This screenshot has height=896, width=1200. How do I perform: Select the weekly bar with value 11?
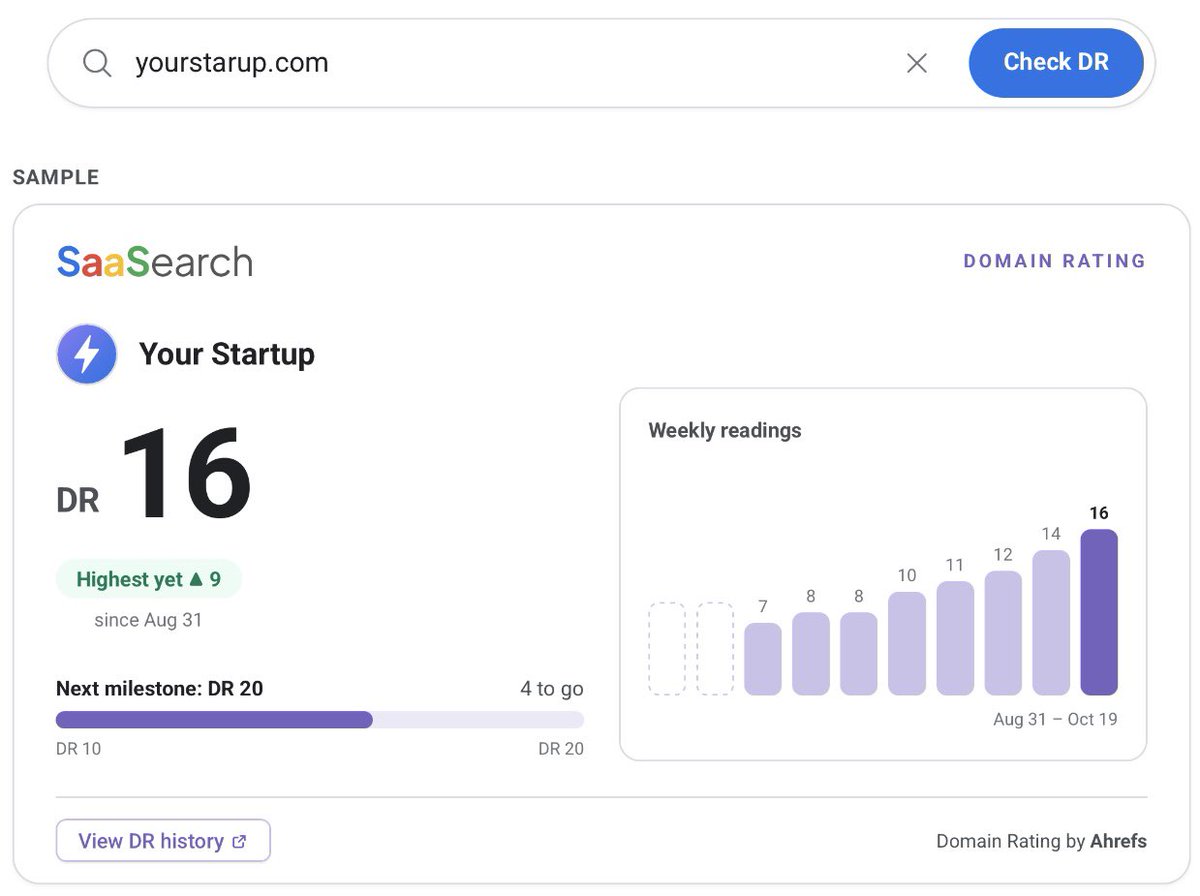point(955,638)
